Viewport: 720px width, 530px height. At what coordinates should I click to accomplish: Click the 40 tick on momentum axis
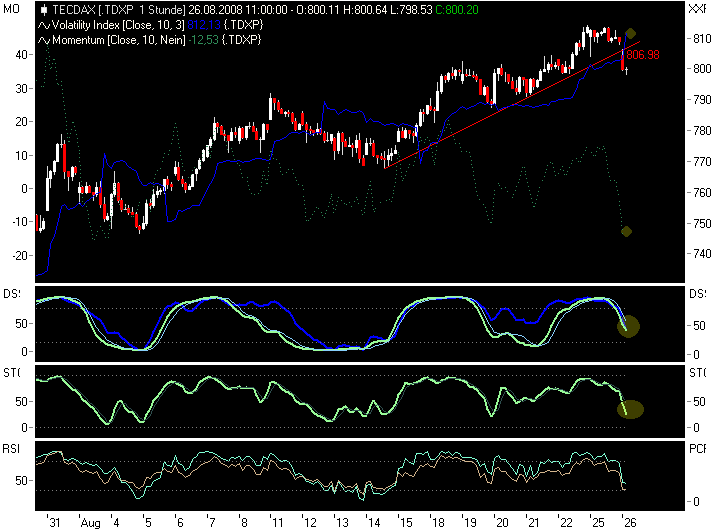22,55
